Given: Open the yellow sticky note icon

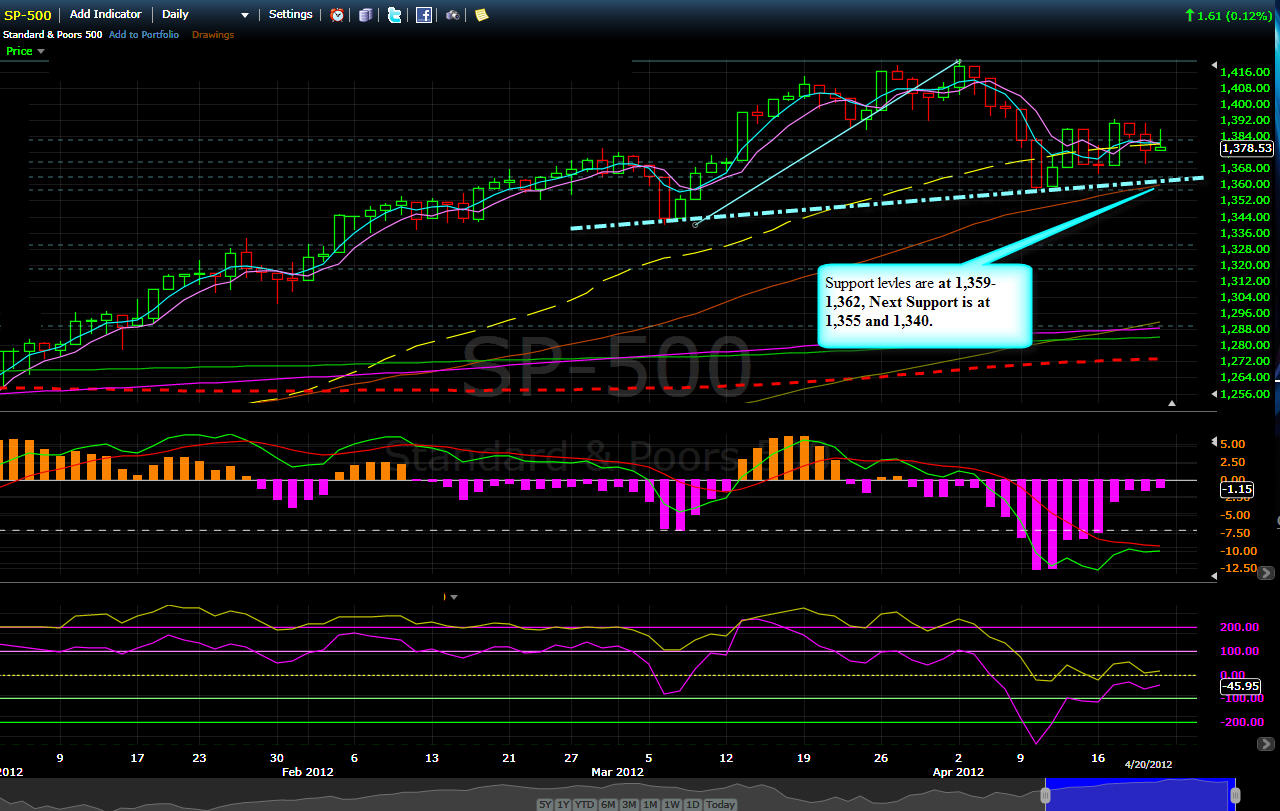Looking at the screenshot, I should coord(481,15).
